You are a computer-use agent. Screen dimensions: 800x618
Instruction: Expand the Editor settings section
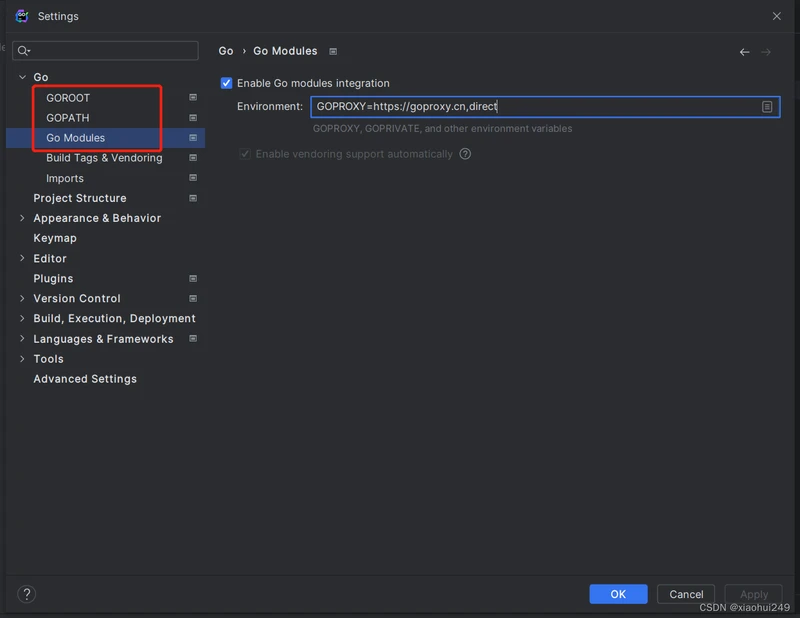[x=22, y=258]
